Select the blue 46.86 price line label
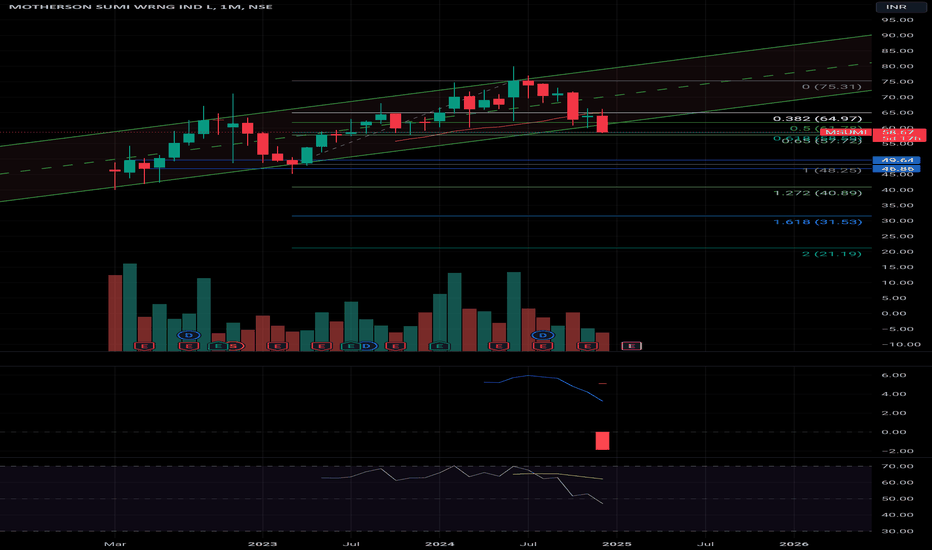 tap(896, 169)
